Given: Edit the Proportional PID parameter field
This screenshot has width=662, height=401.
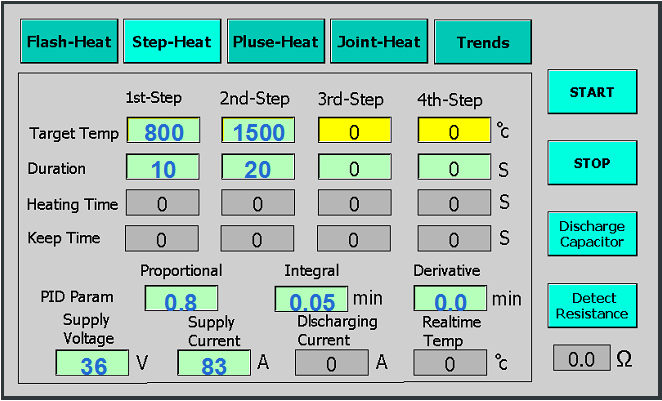Looking at the screenshot, I should click(x=181, y=299).
